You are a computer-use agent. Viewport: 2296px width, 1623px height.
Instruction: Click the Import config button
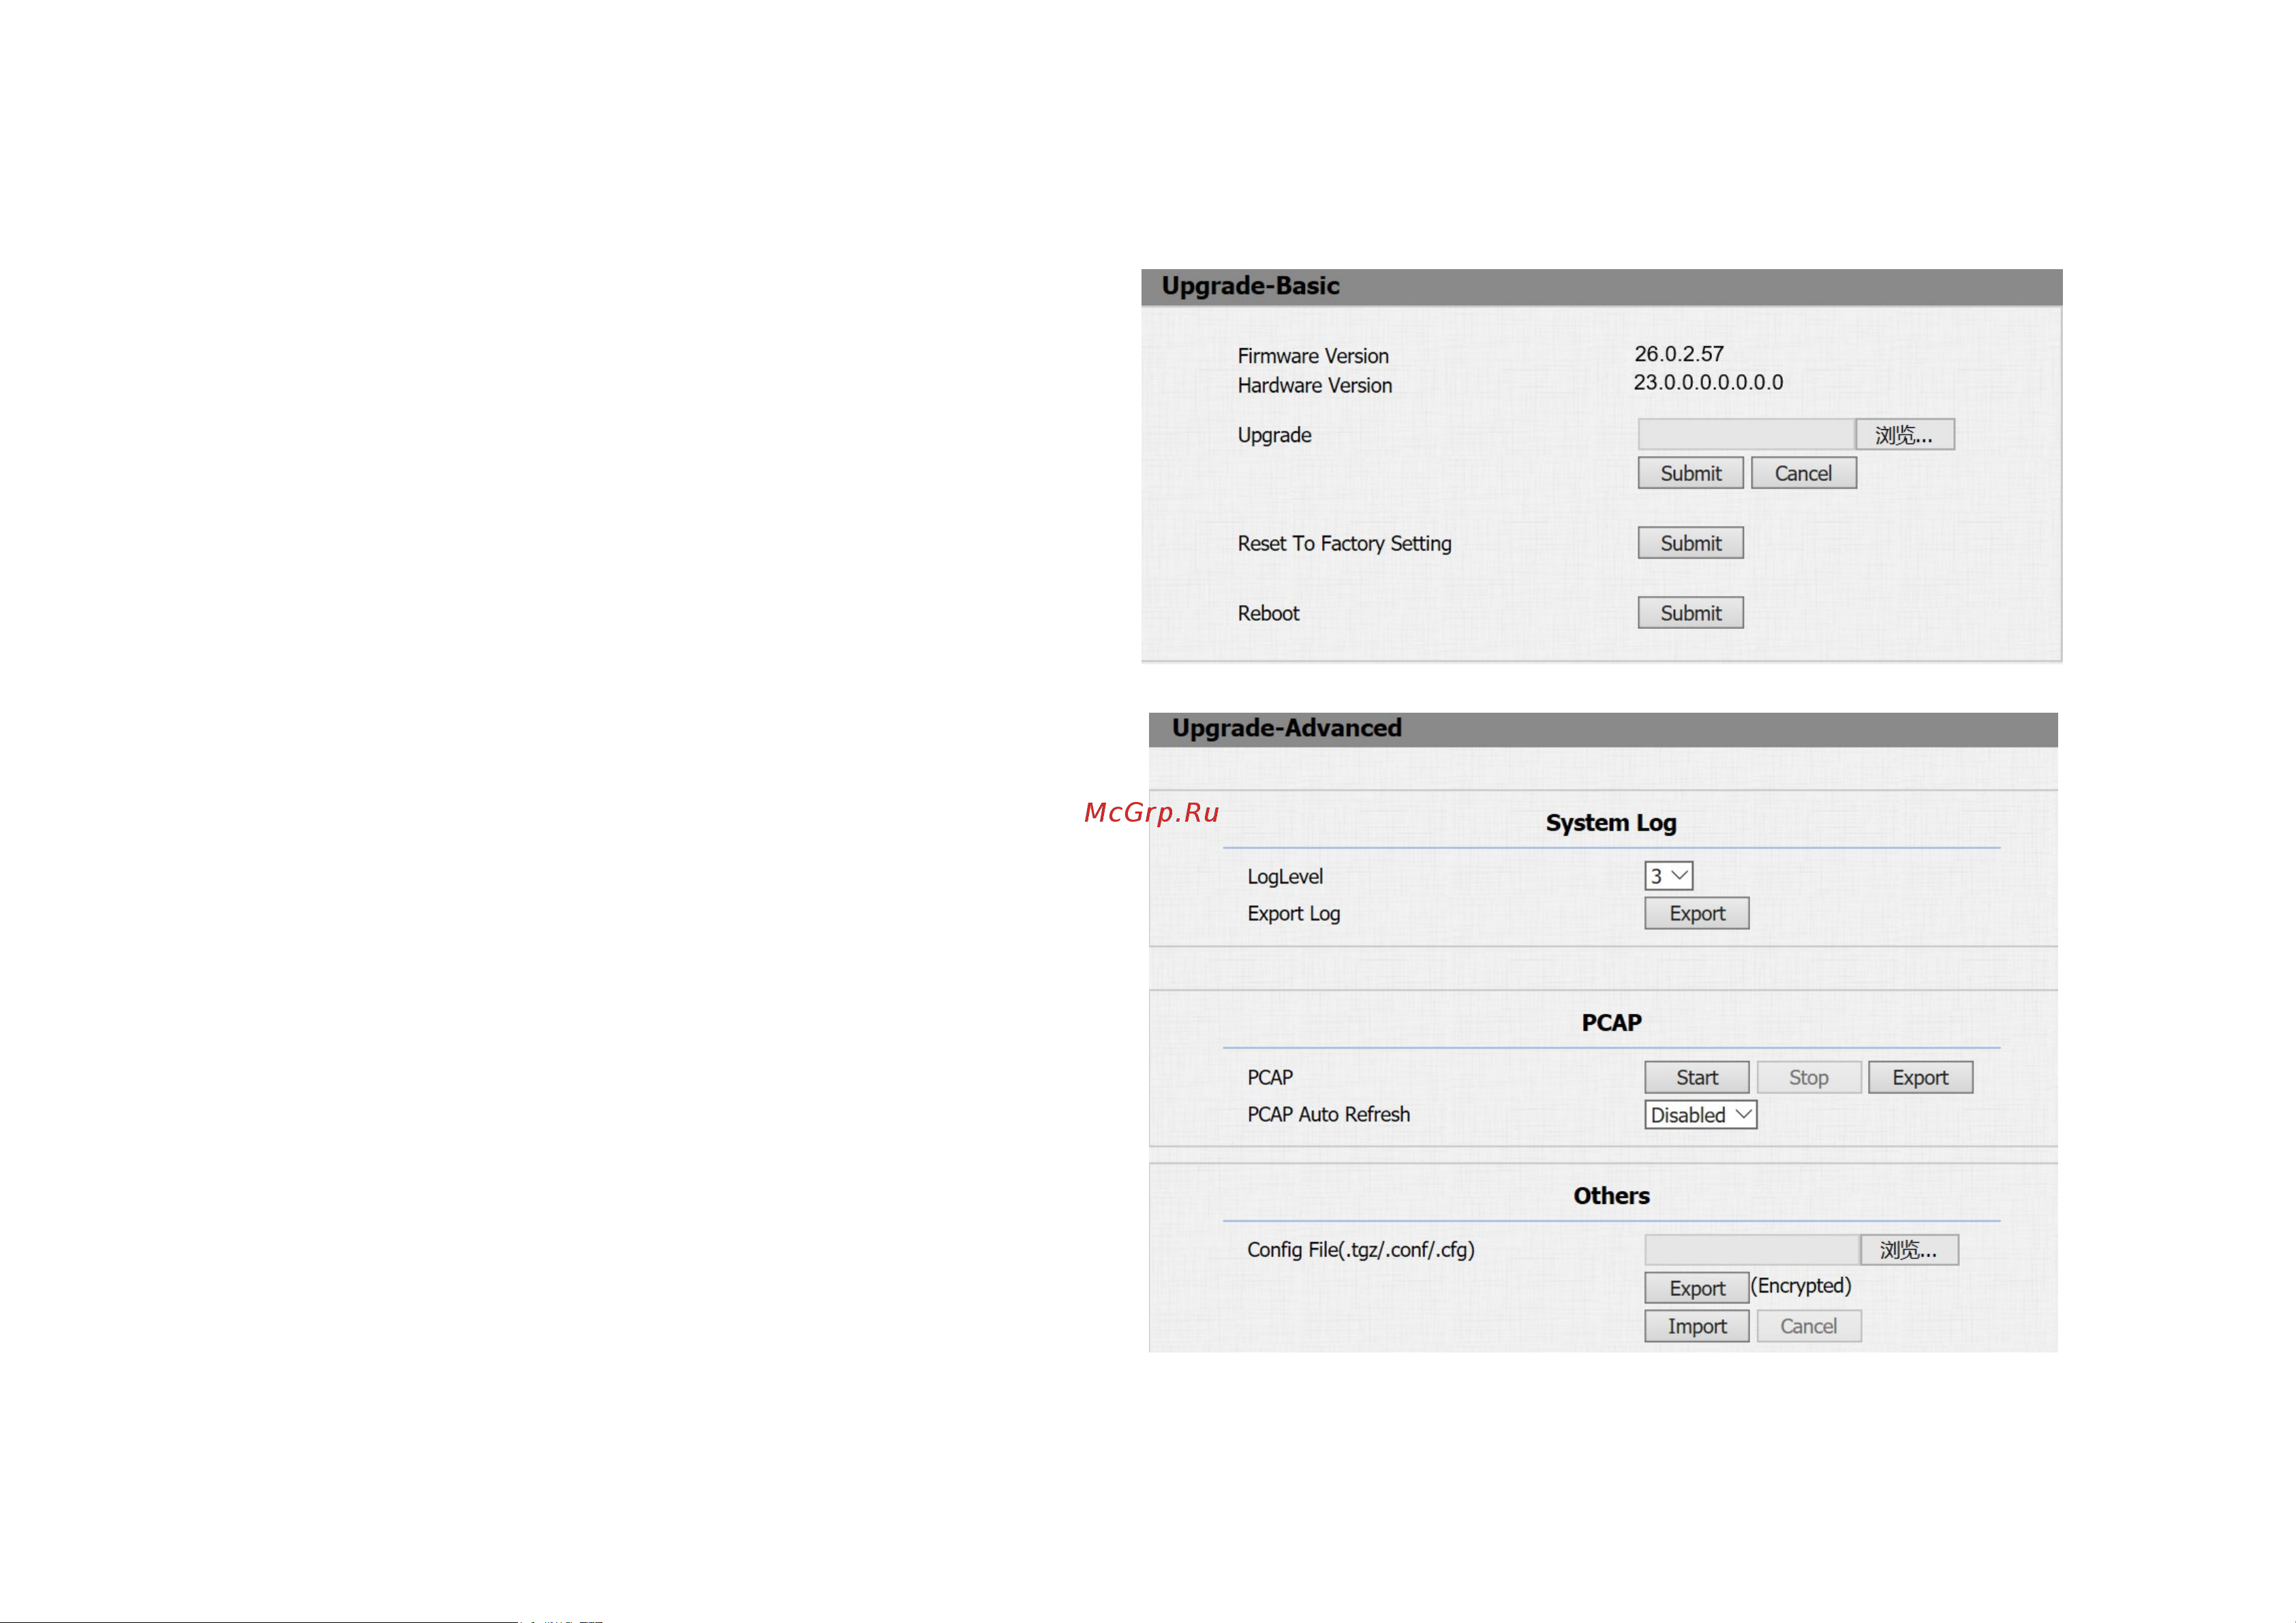(x=1696, y=1326)
